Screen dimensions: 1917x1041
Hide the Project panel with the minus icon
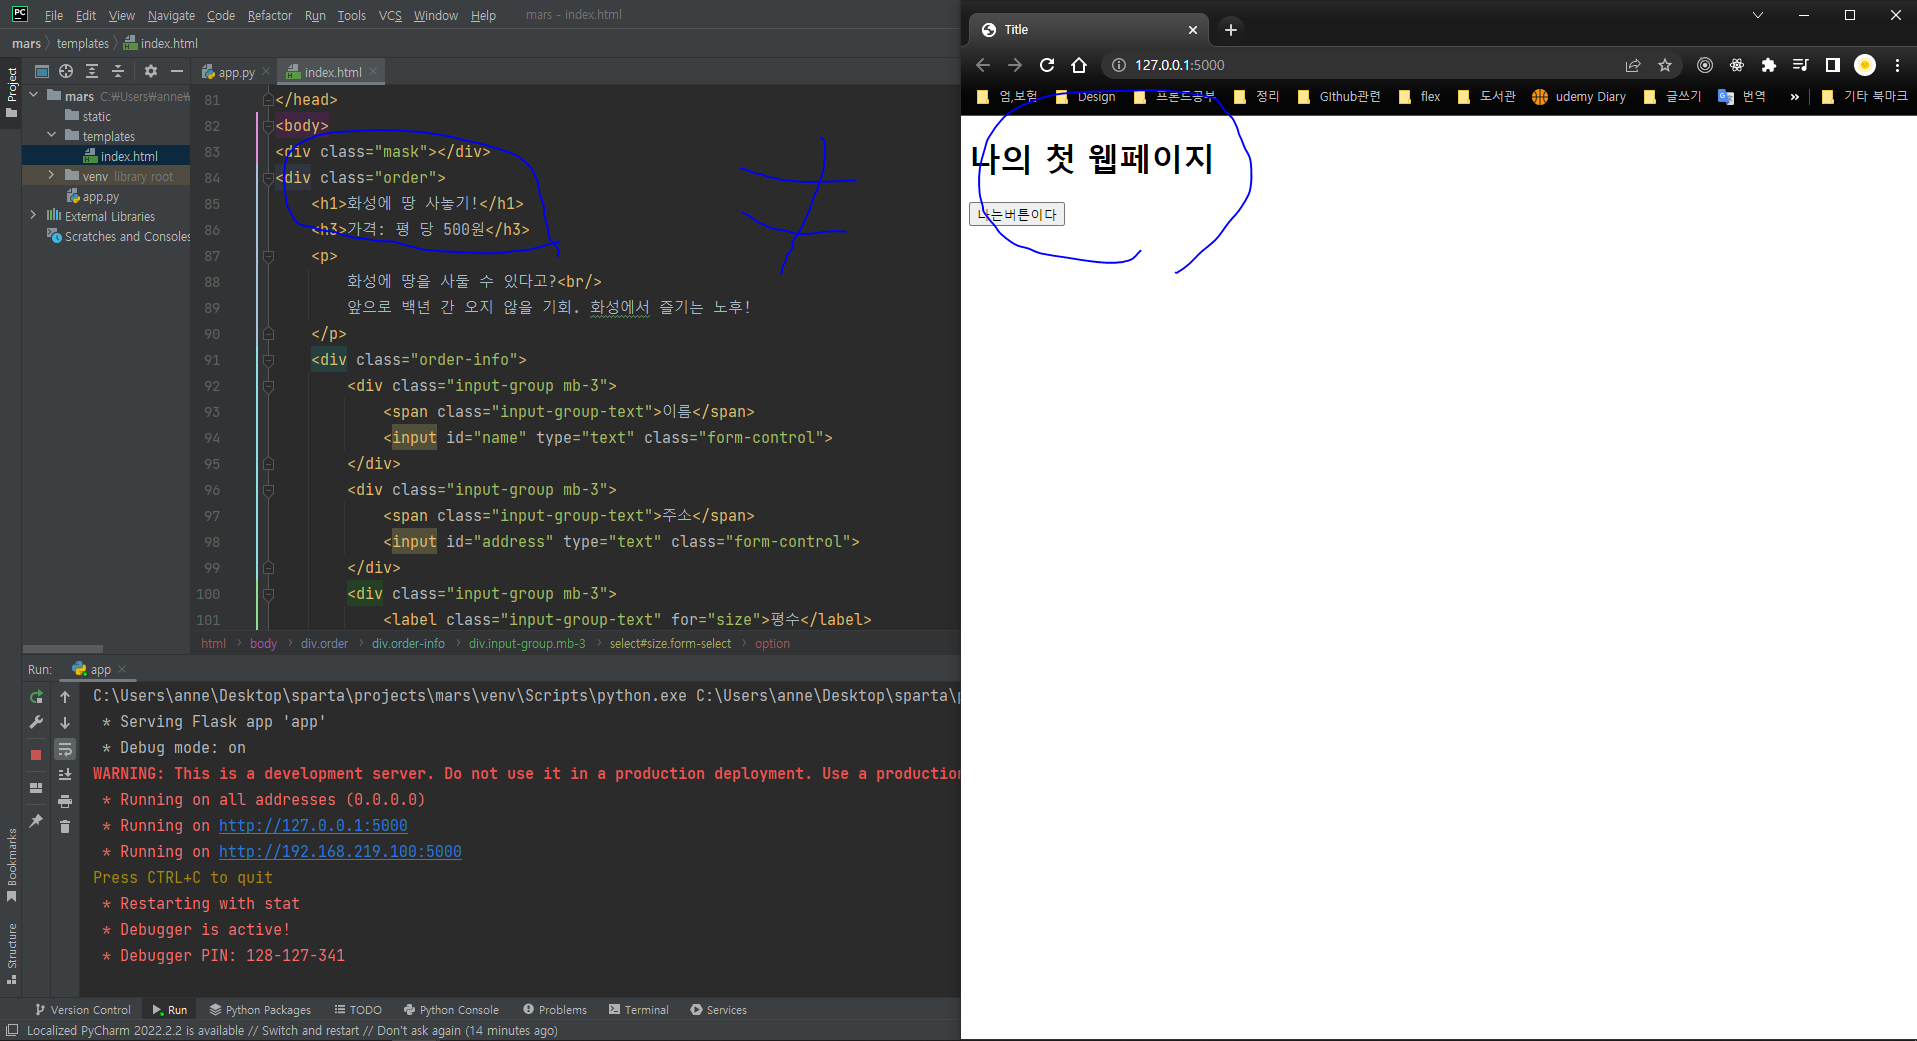(177, 71)
